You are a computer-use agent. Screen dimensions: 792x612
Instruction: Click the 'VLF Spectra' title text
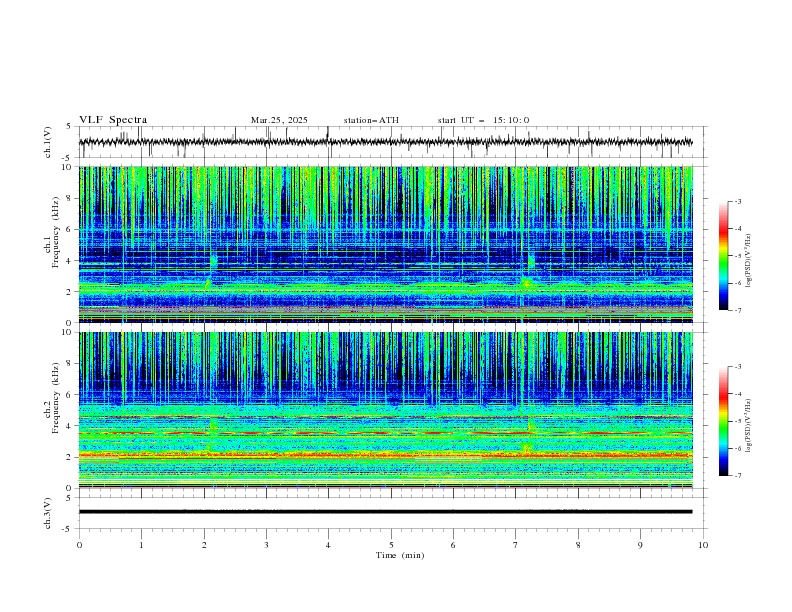pos(113,120)
